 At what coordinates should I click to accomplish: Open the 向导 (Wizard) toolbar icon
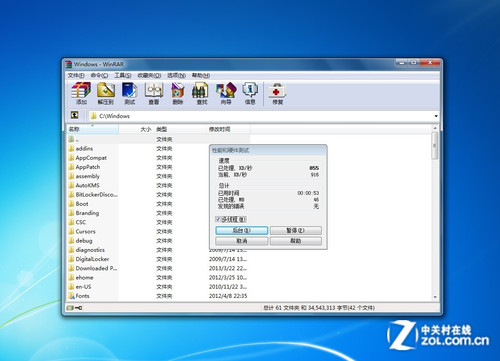[226, 93]
